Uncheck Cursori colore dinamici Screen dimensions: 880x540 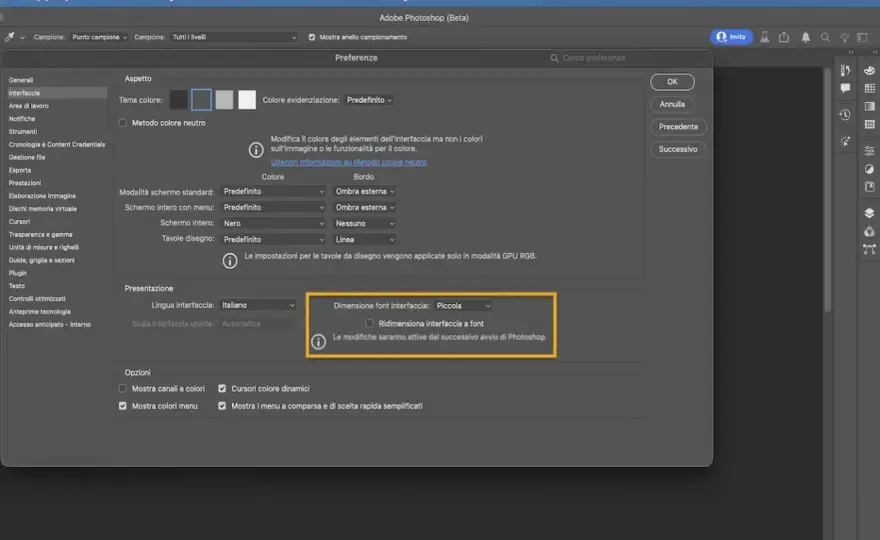[x=222, y=388]
